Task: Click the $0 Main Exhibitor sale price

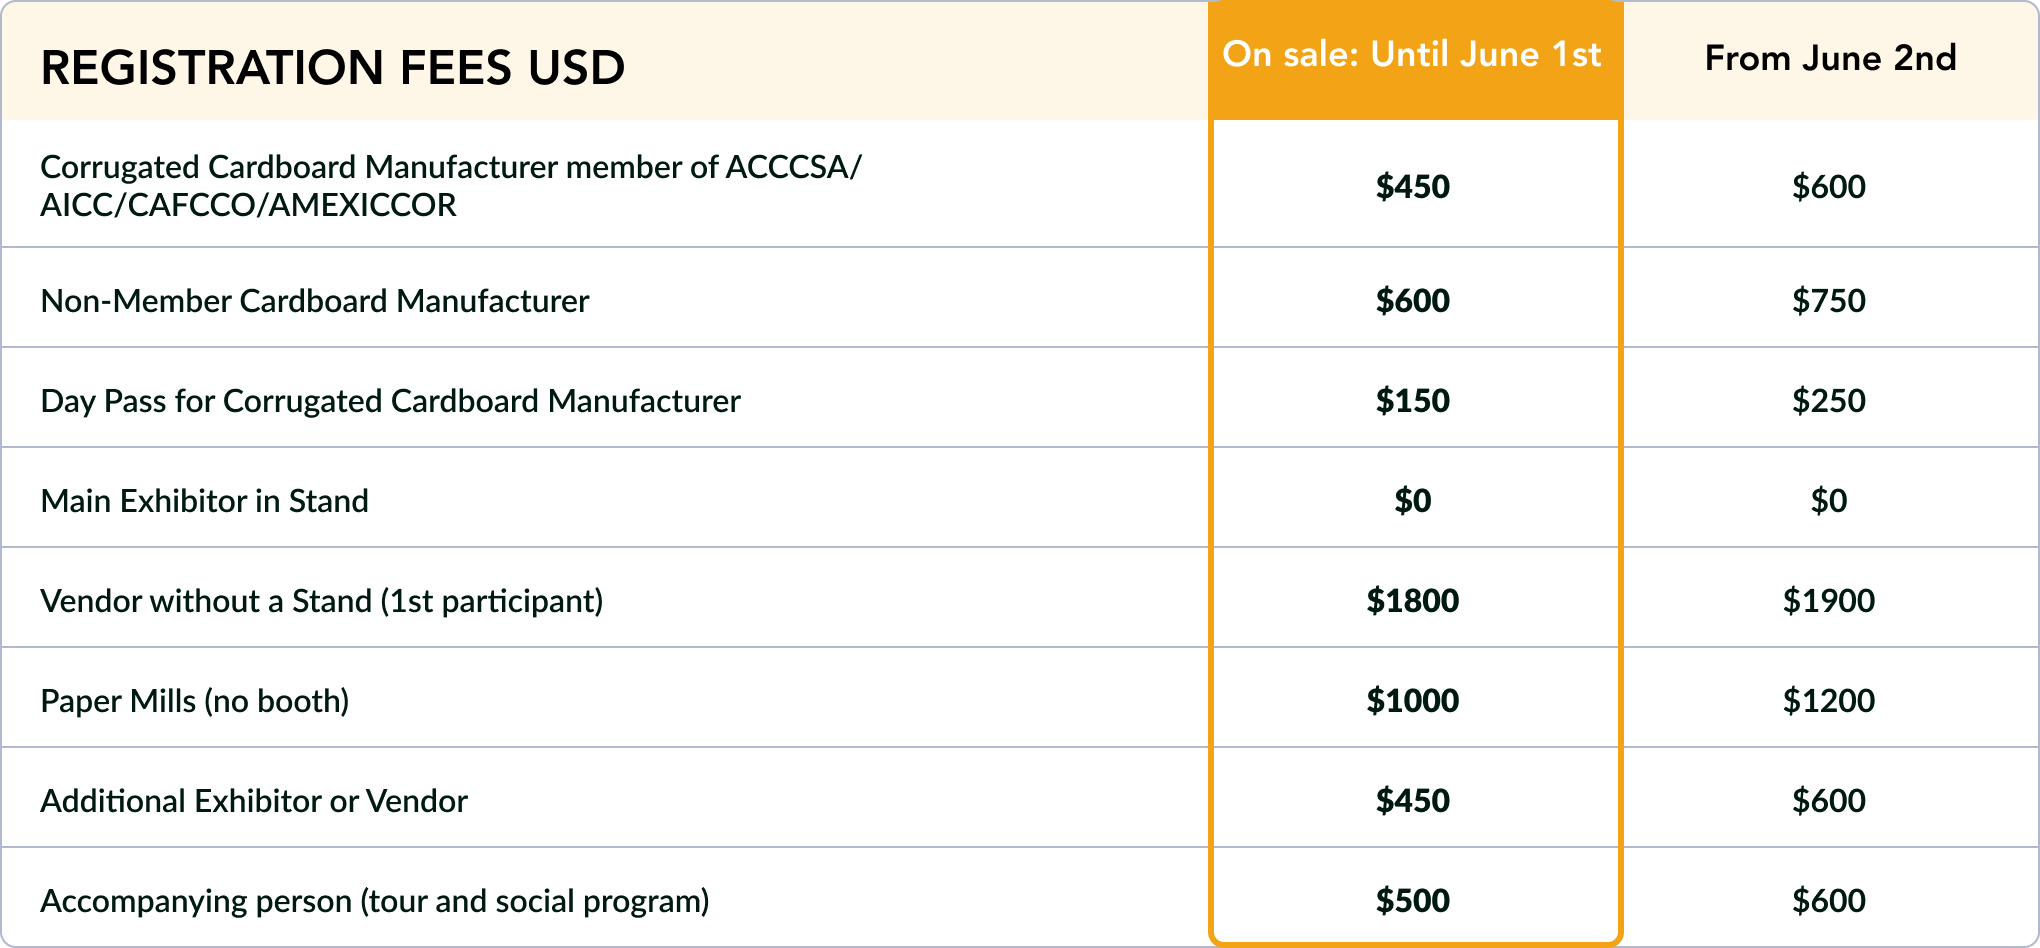Action: 1412,500
